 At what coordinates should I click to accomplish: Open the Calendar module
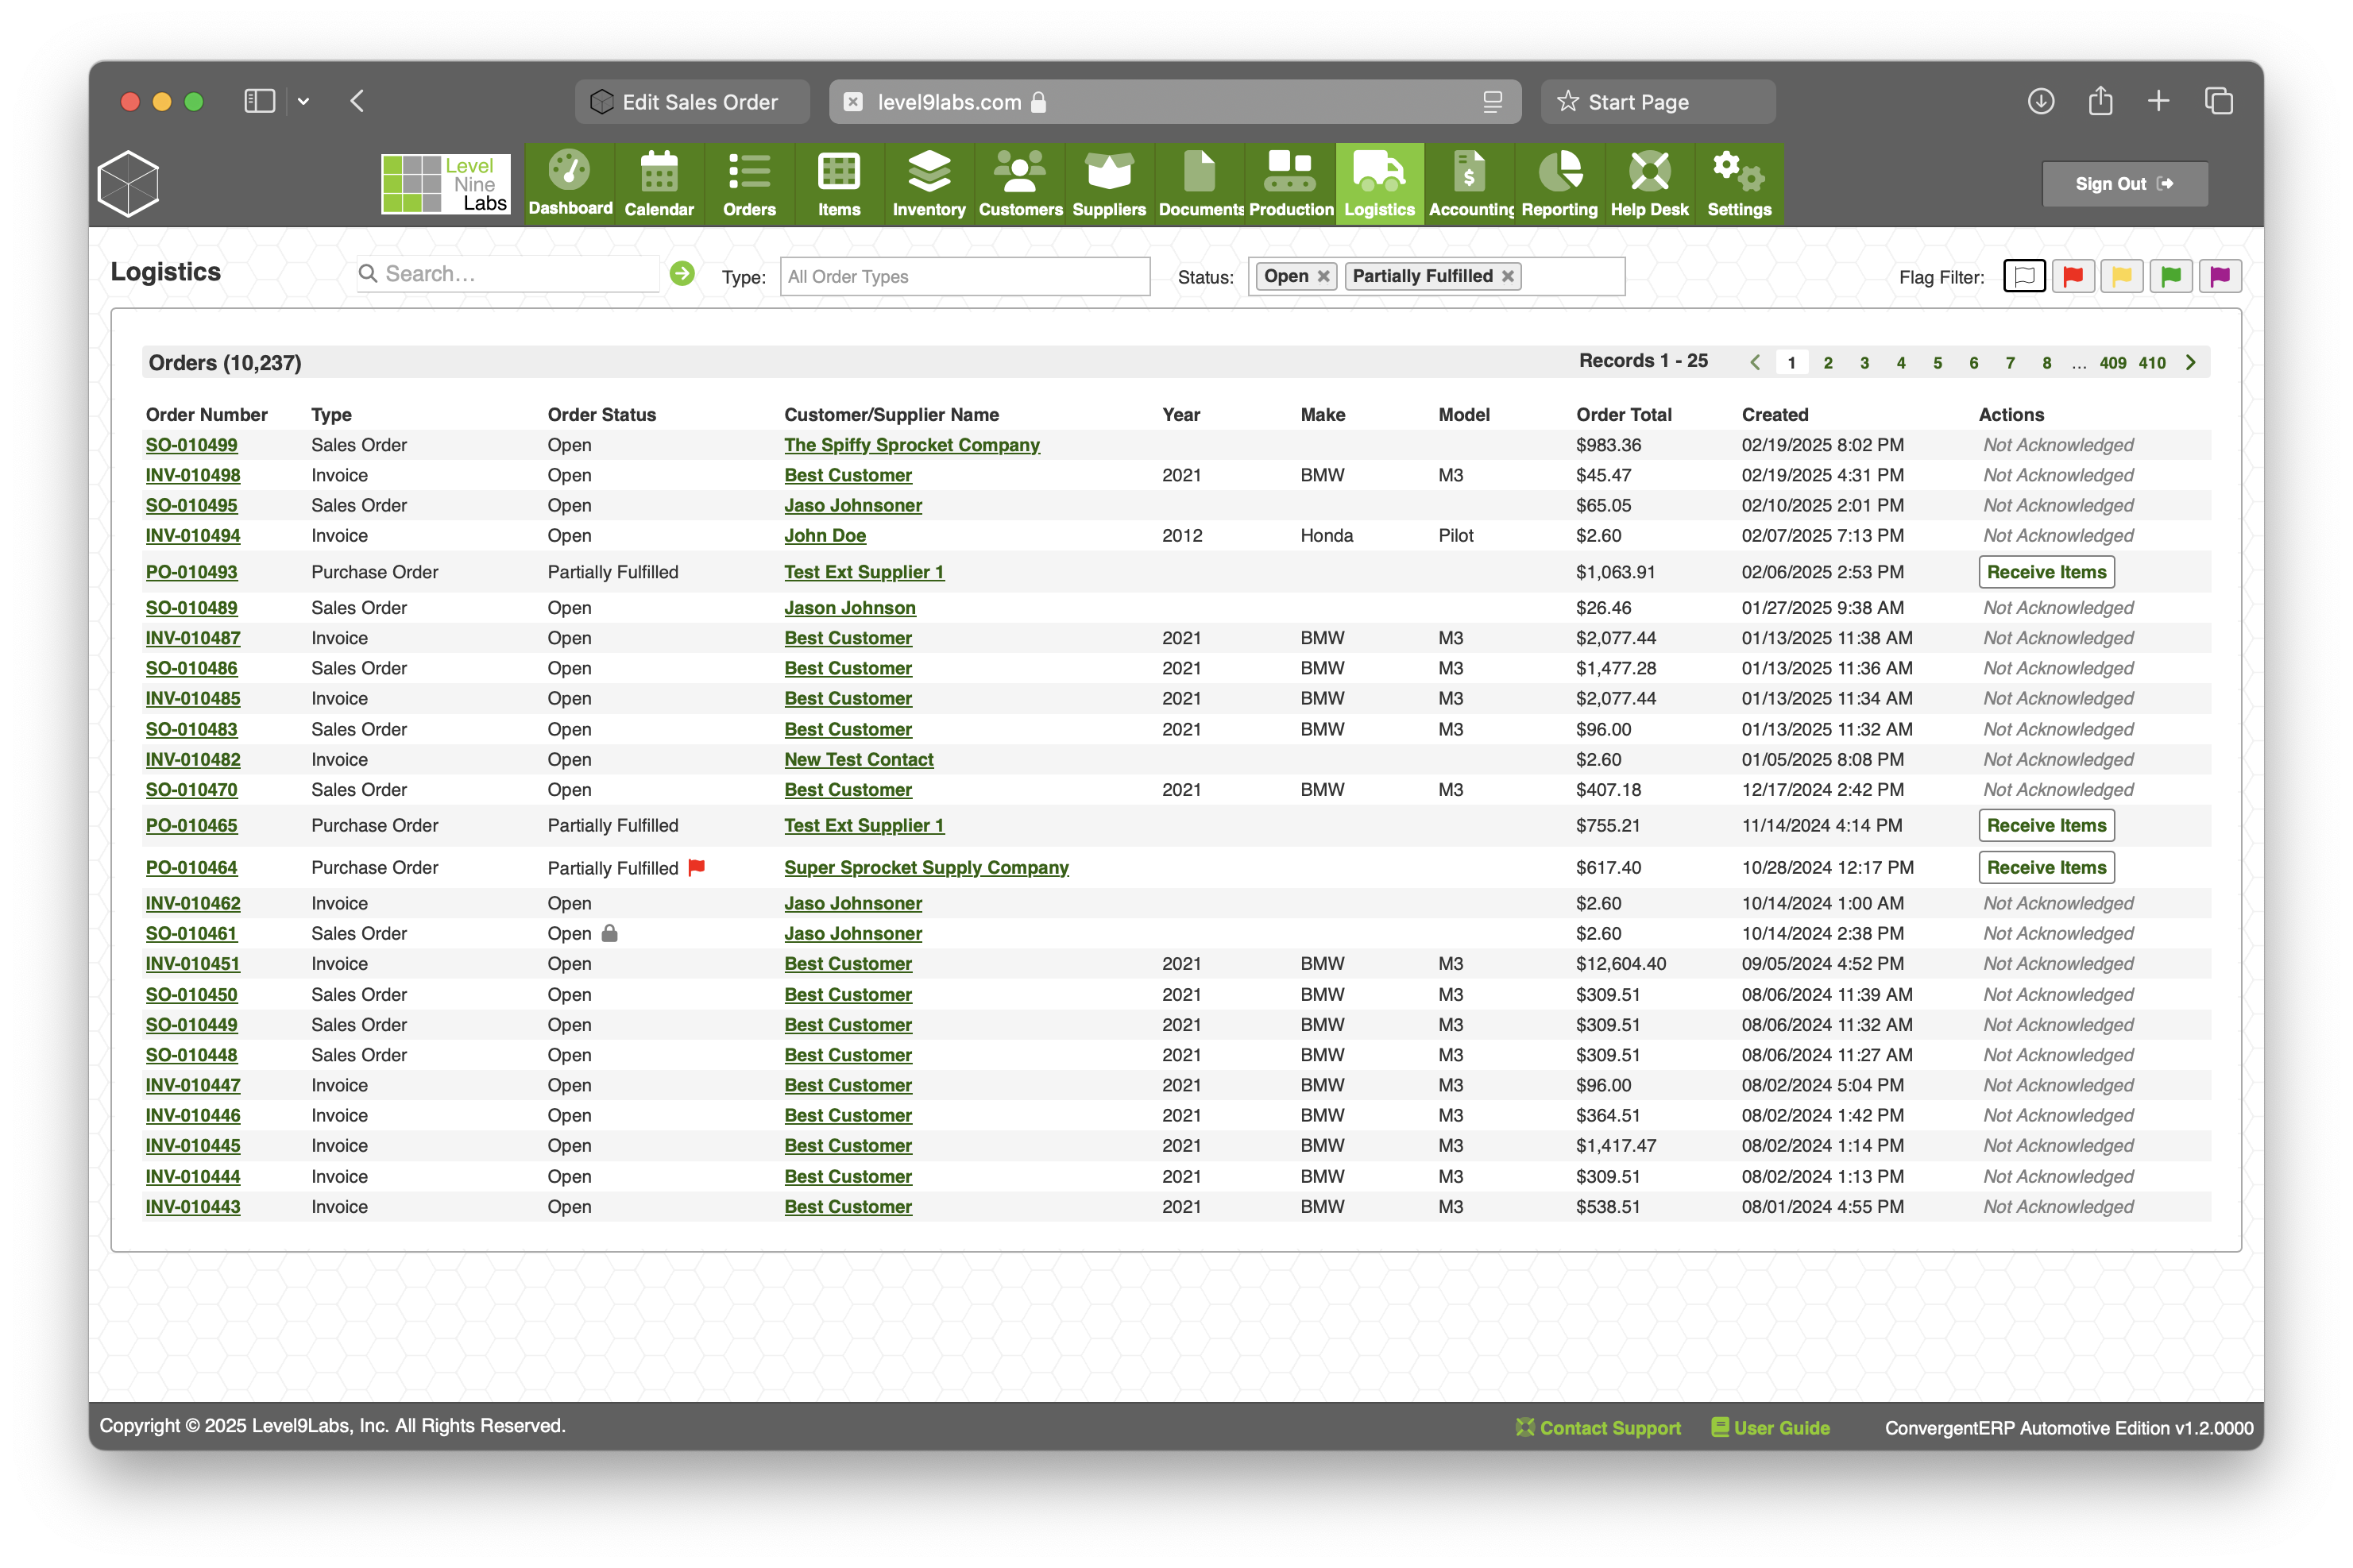659,184
